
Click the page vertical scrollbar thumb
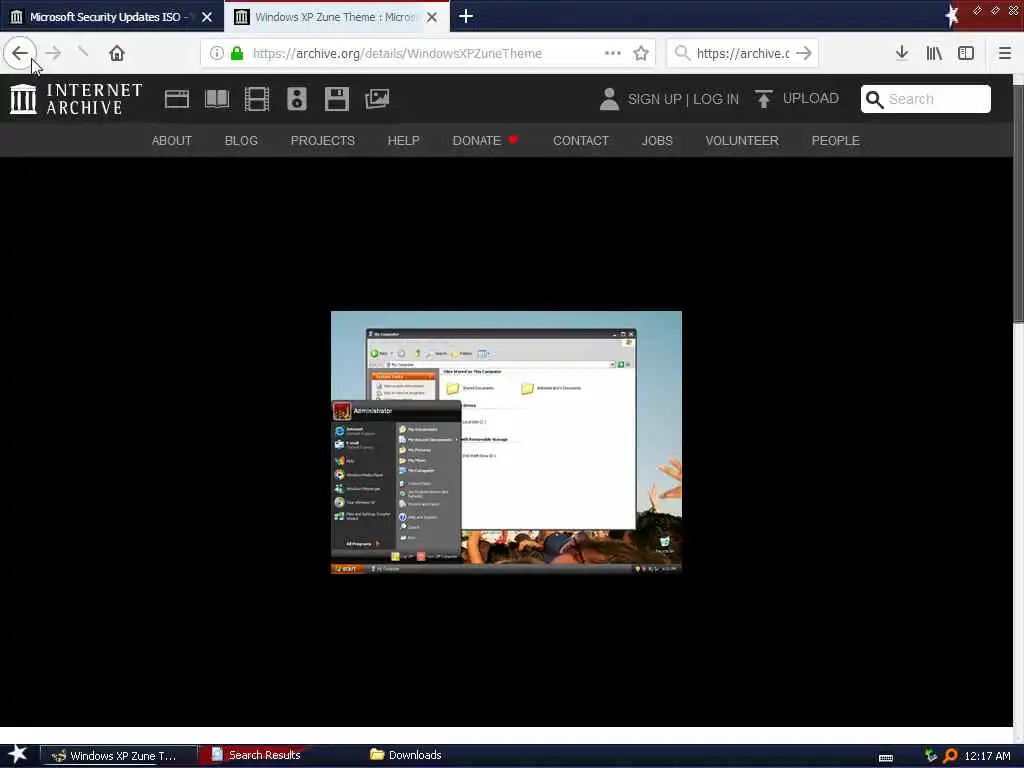1018,202
